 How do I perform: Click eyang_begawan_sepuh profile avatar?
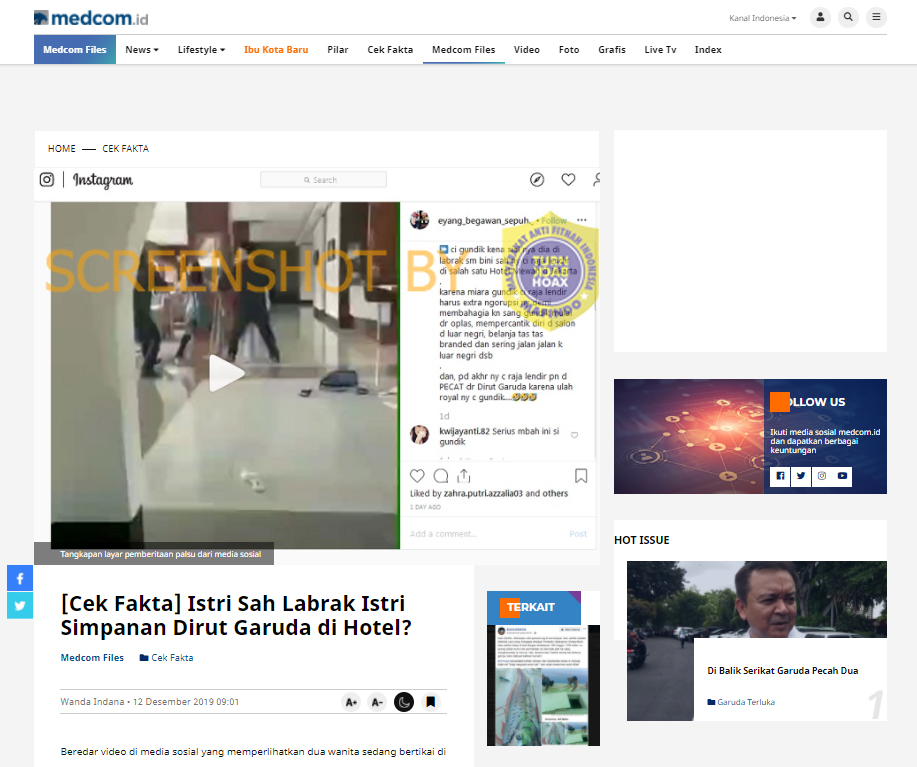coord(419,220)
